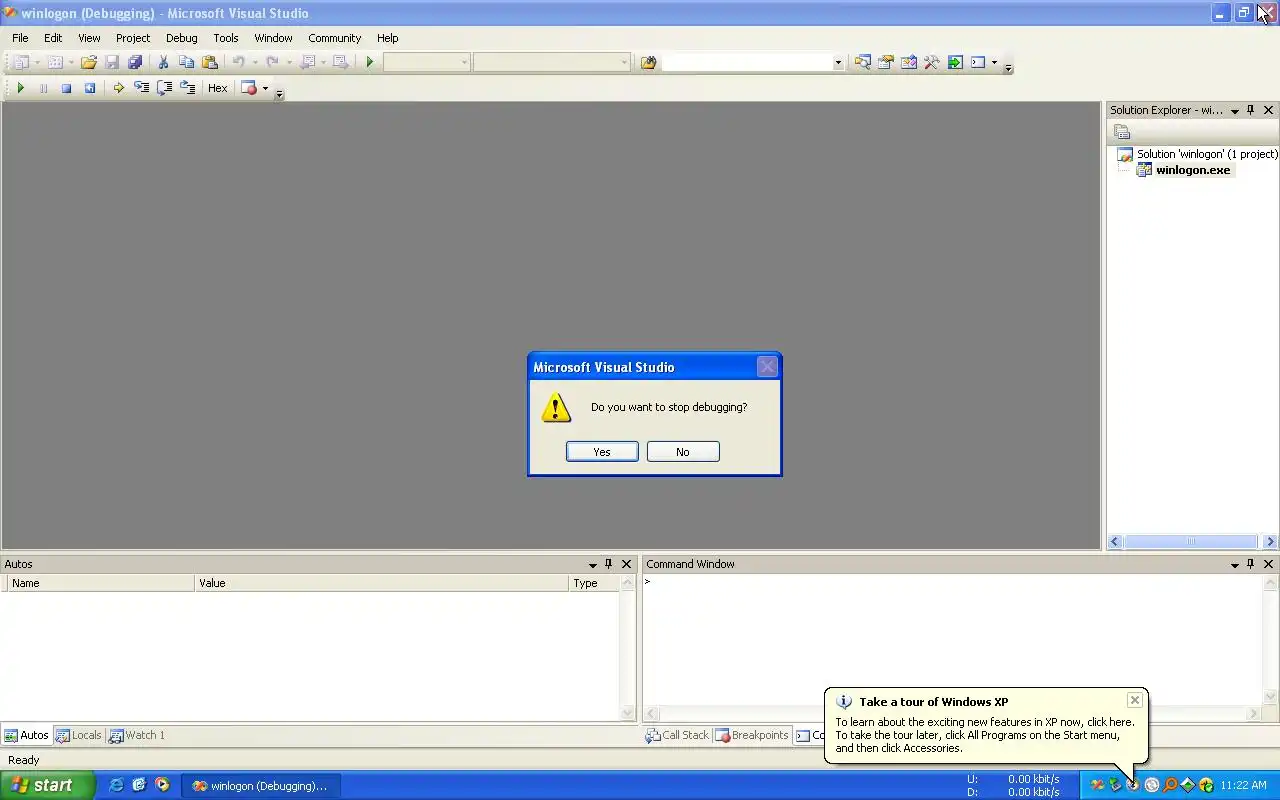Click the Undo arrow icon
Viewport: 1280px width, 800px height.
[238, 62]
